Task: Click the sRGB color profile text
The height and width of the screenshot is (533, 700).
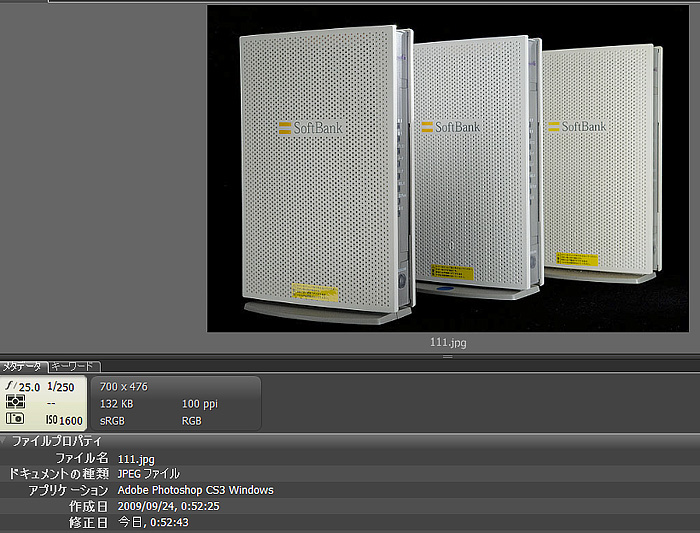Action: [112, 421]
